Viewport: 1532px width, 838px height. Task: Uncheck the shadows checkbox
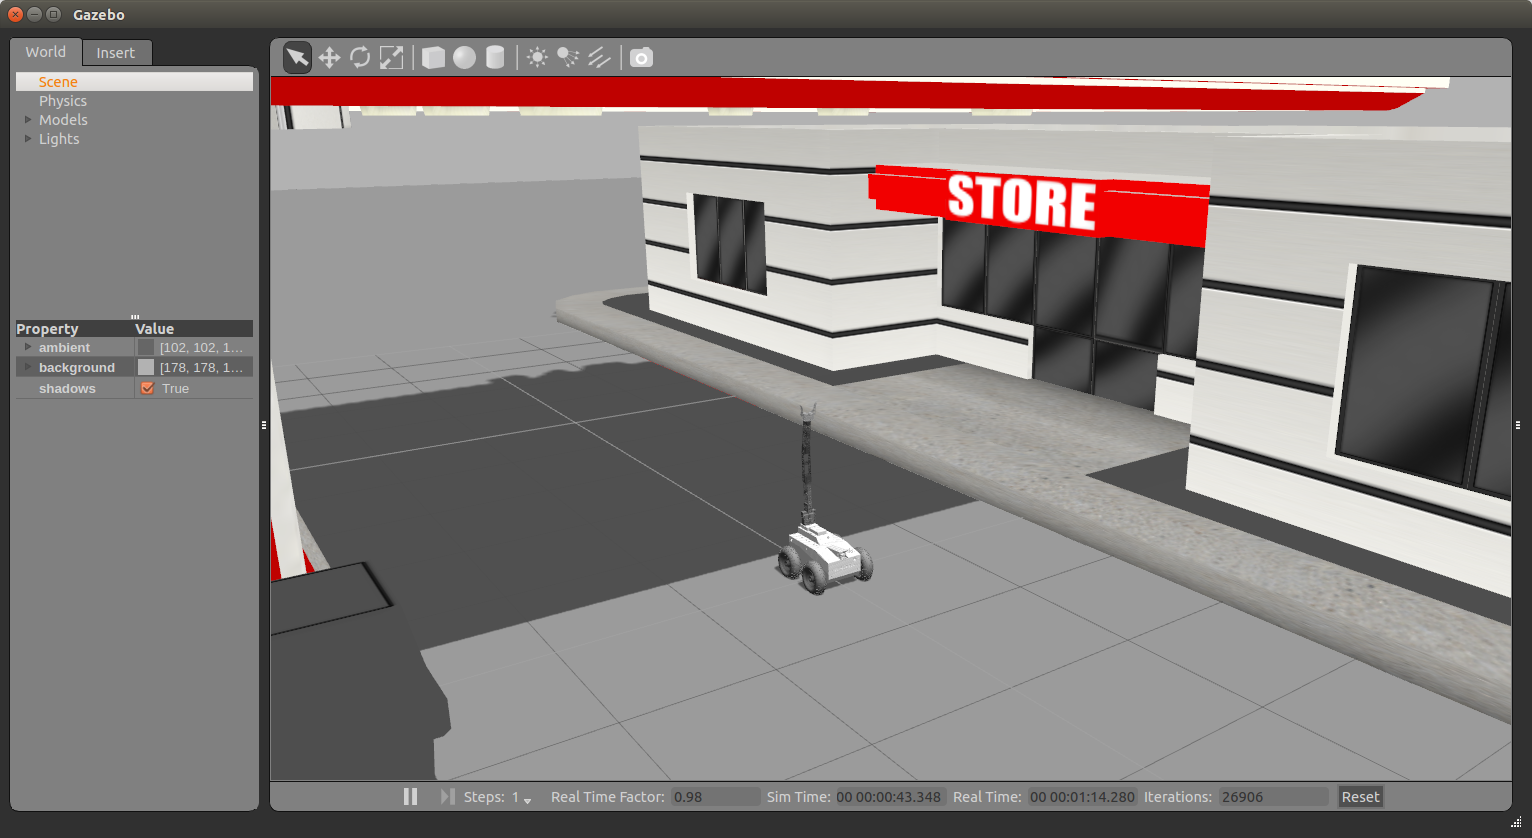pos(147,388)
